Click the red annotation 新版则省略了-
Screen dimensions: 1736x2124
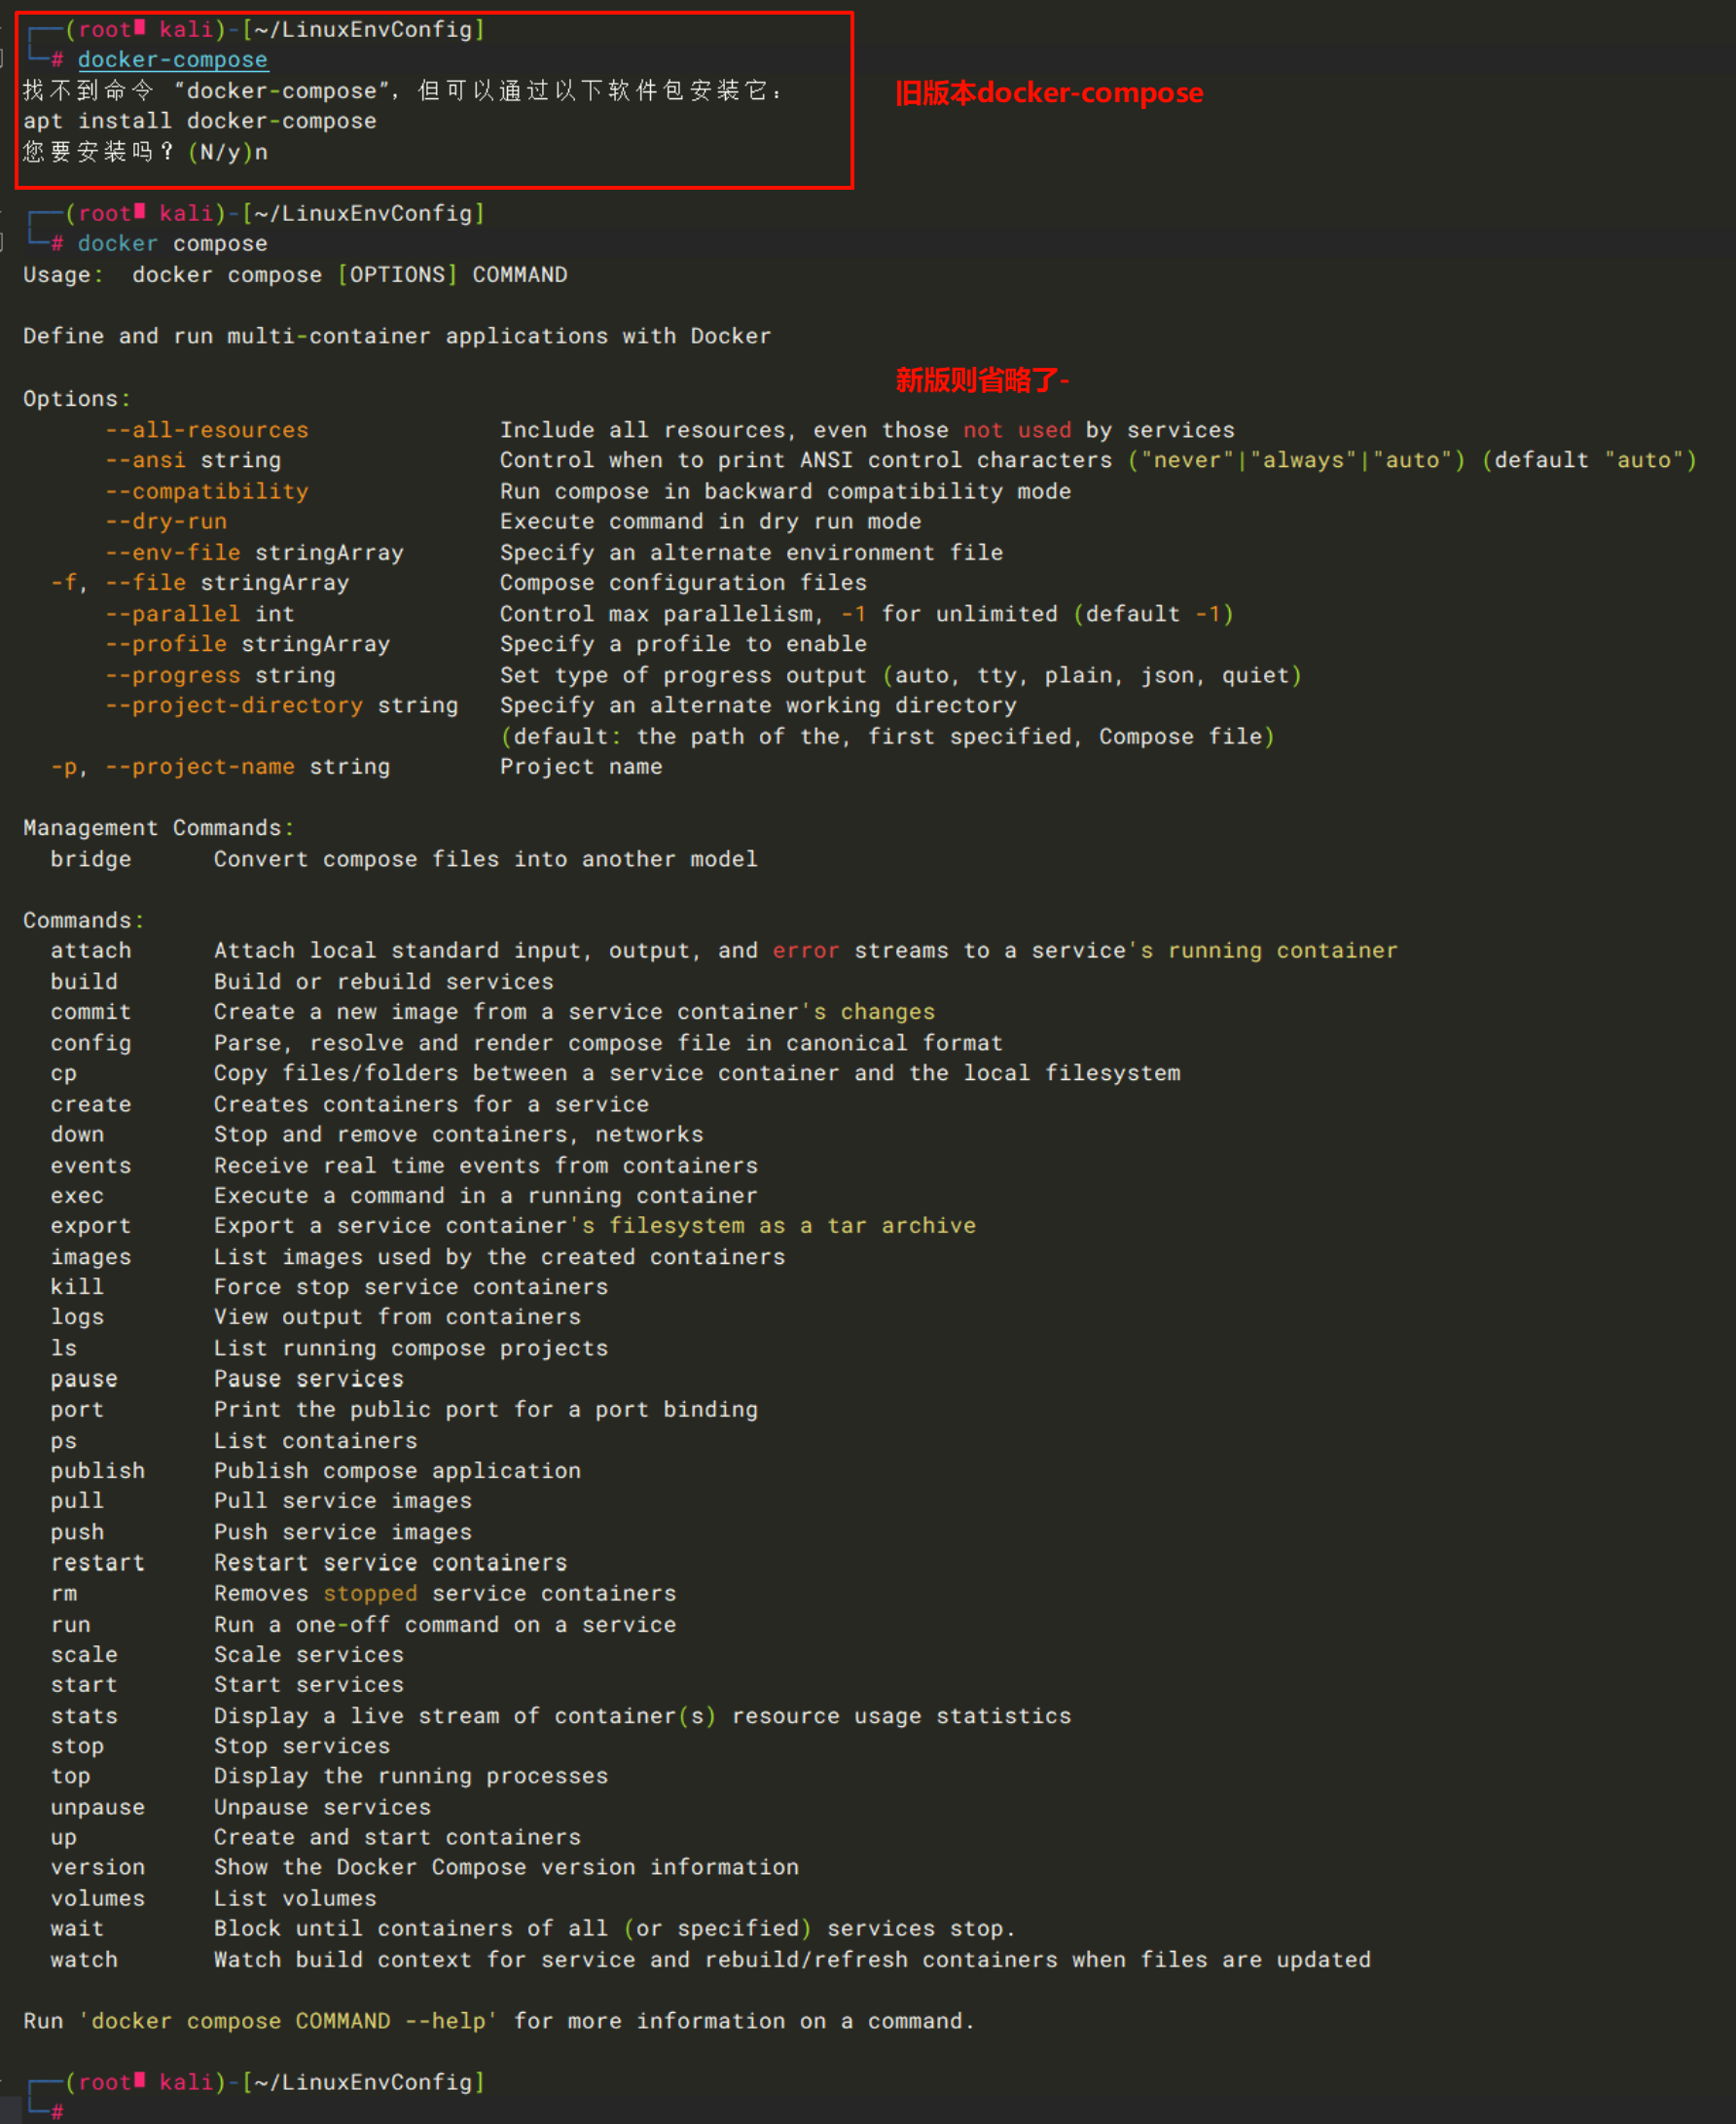(x=981, y=380)
